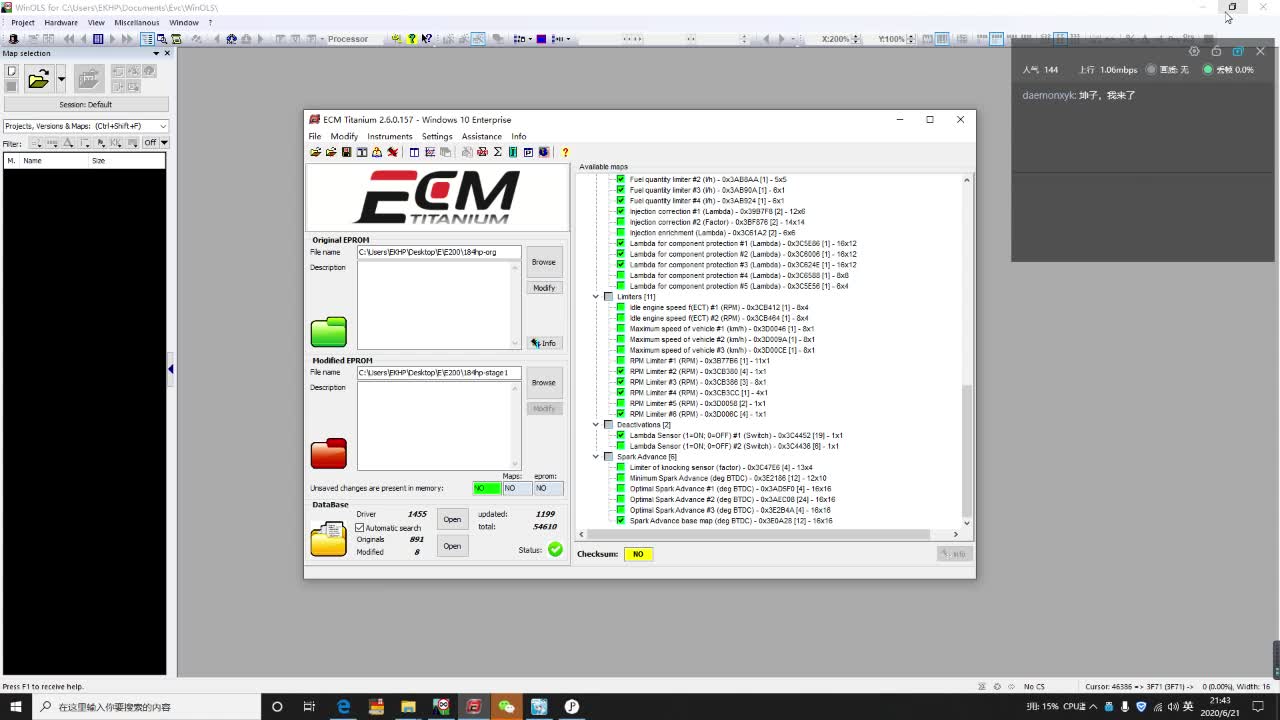Uncheck RPM Limiter #6 map checkbox

(620, 414)
